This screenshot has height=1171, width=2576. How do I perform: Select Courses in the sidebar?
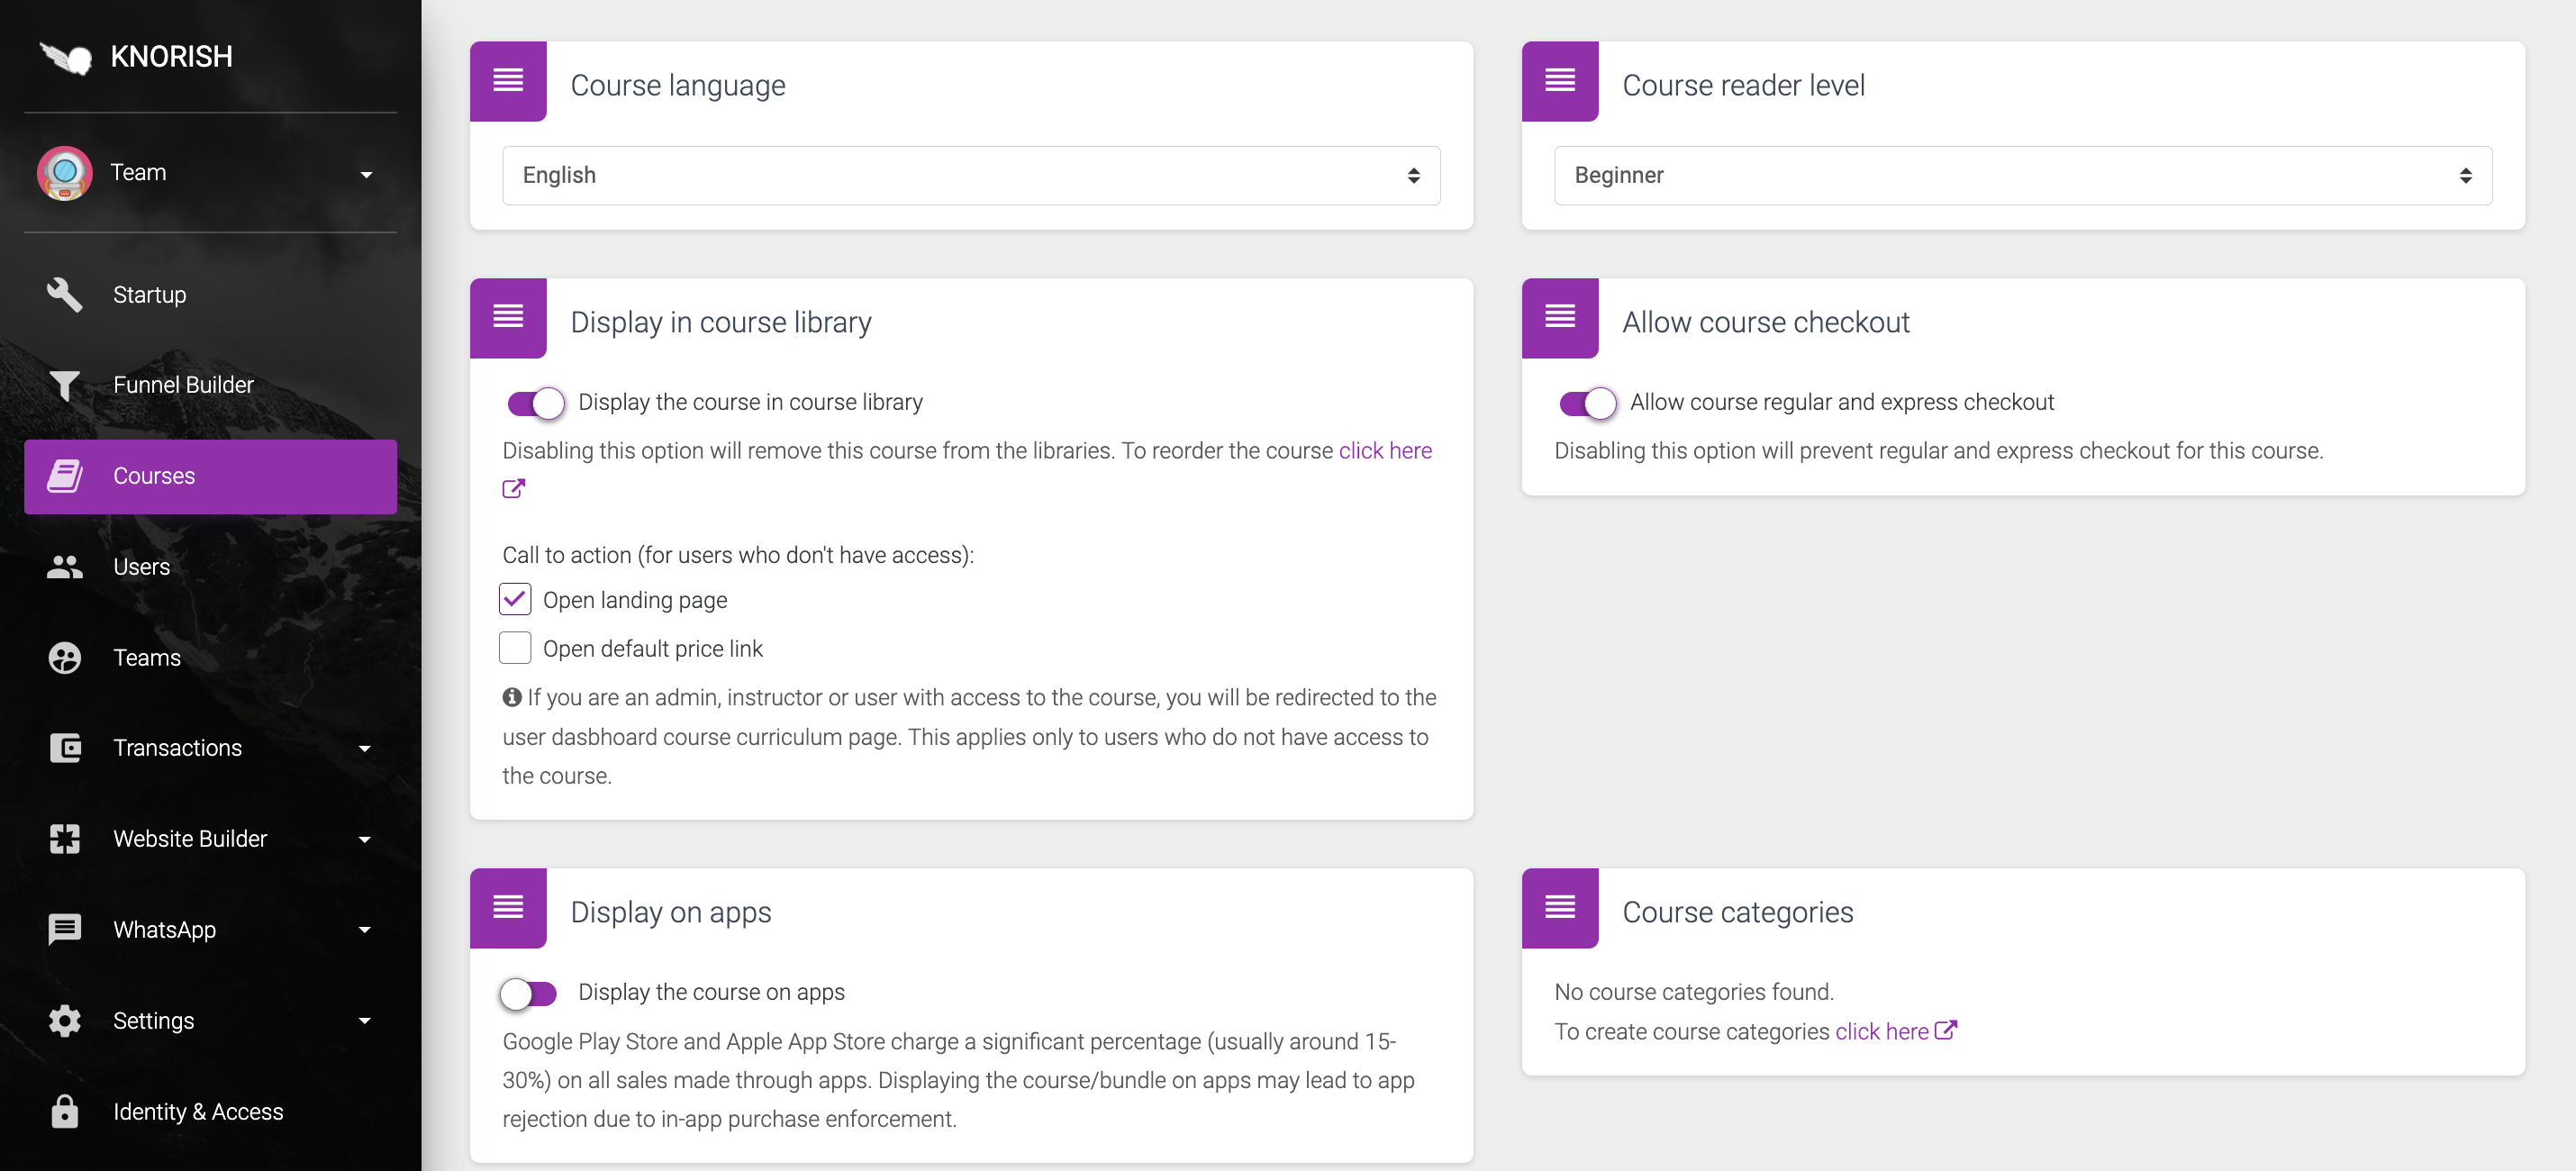210,476
